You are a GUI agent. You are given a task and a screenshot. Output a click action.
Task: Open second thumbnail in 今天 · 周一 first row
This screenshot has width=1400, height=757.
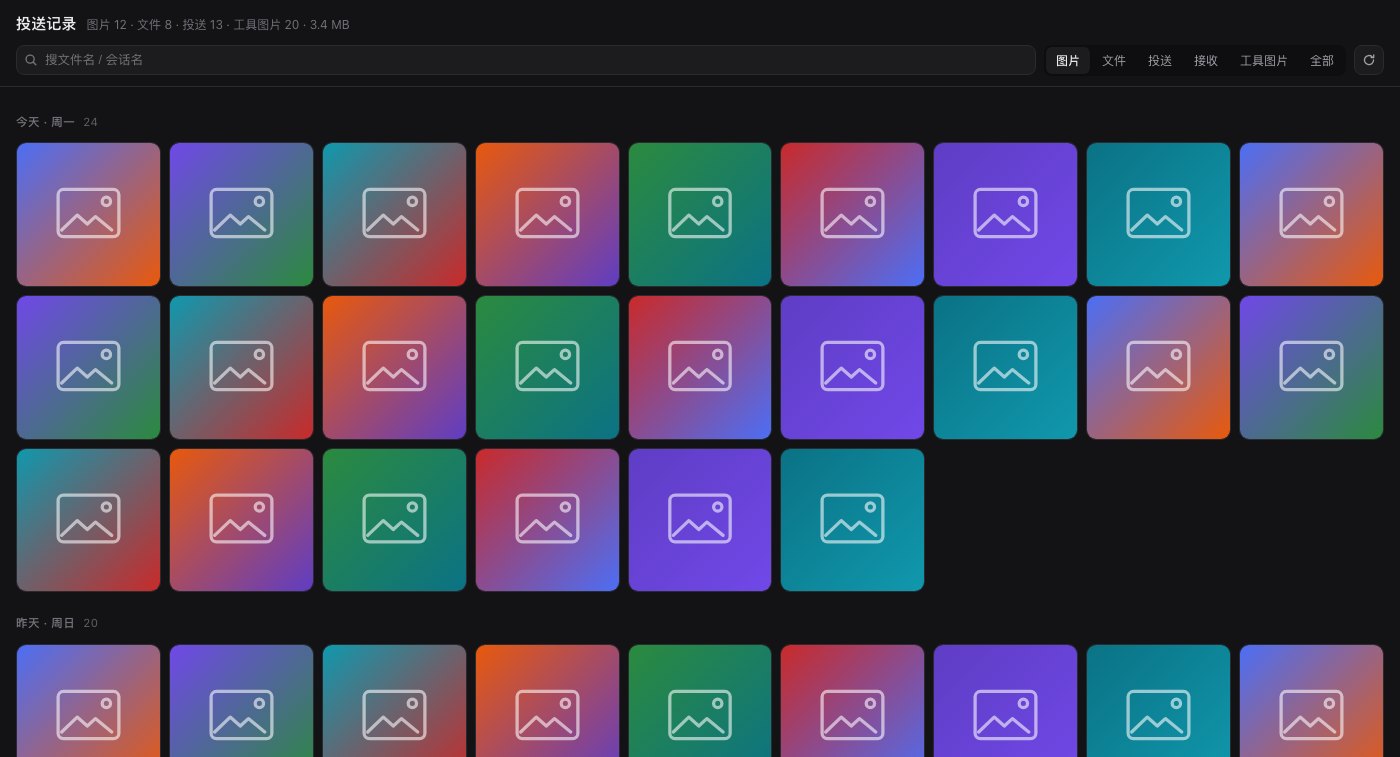click(242, 214)
